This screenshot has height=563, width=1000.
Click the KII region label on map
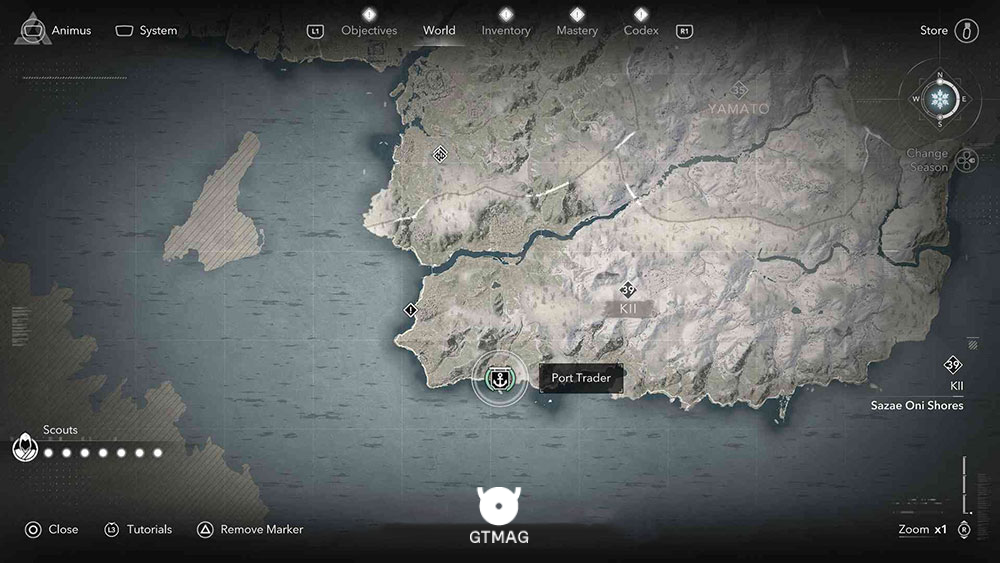tap(628, 309)
